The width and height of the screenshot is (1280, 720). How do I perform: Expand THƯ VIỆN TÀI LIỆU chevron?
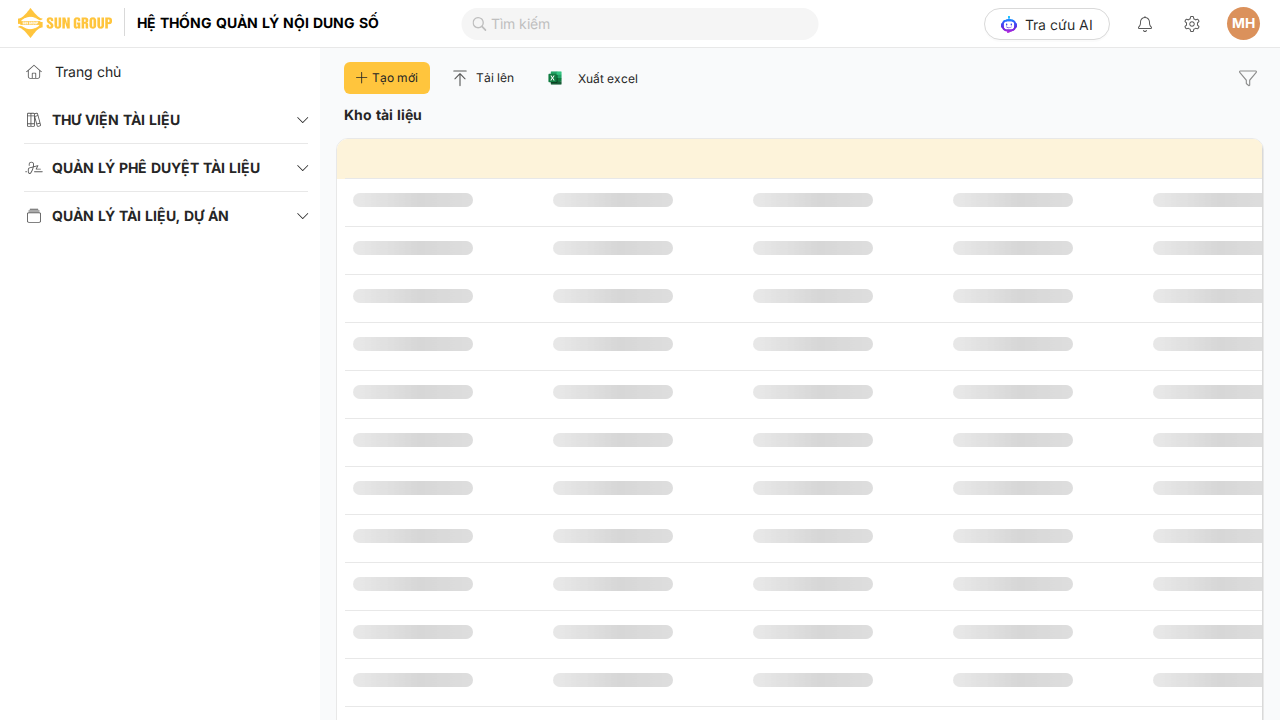[303, 120]
